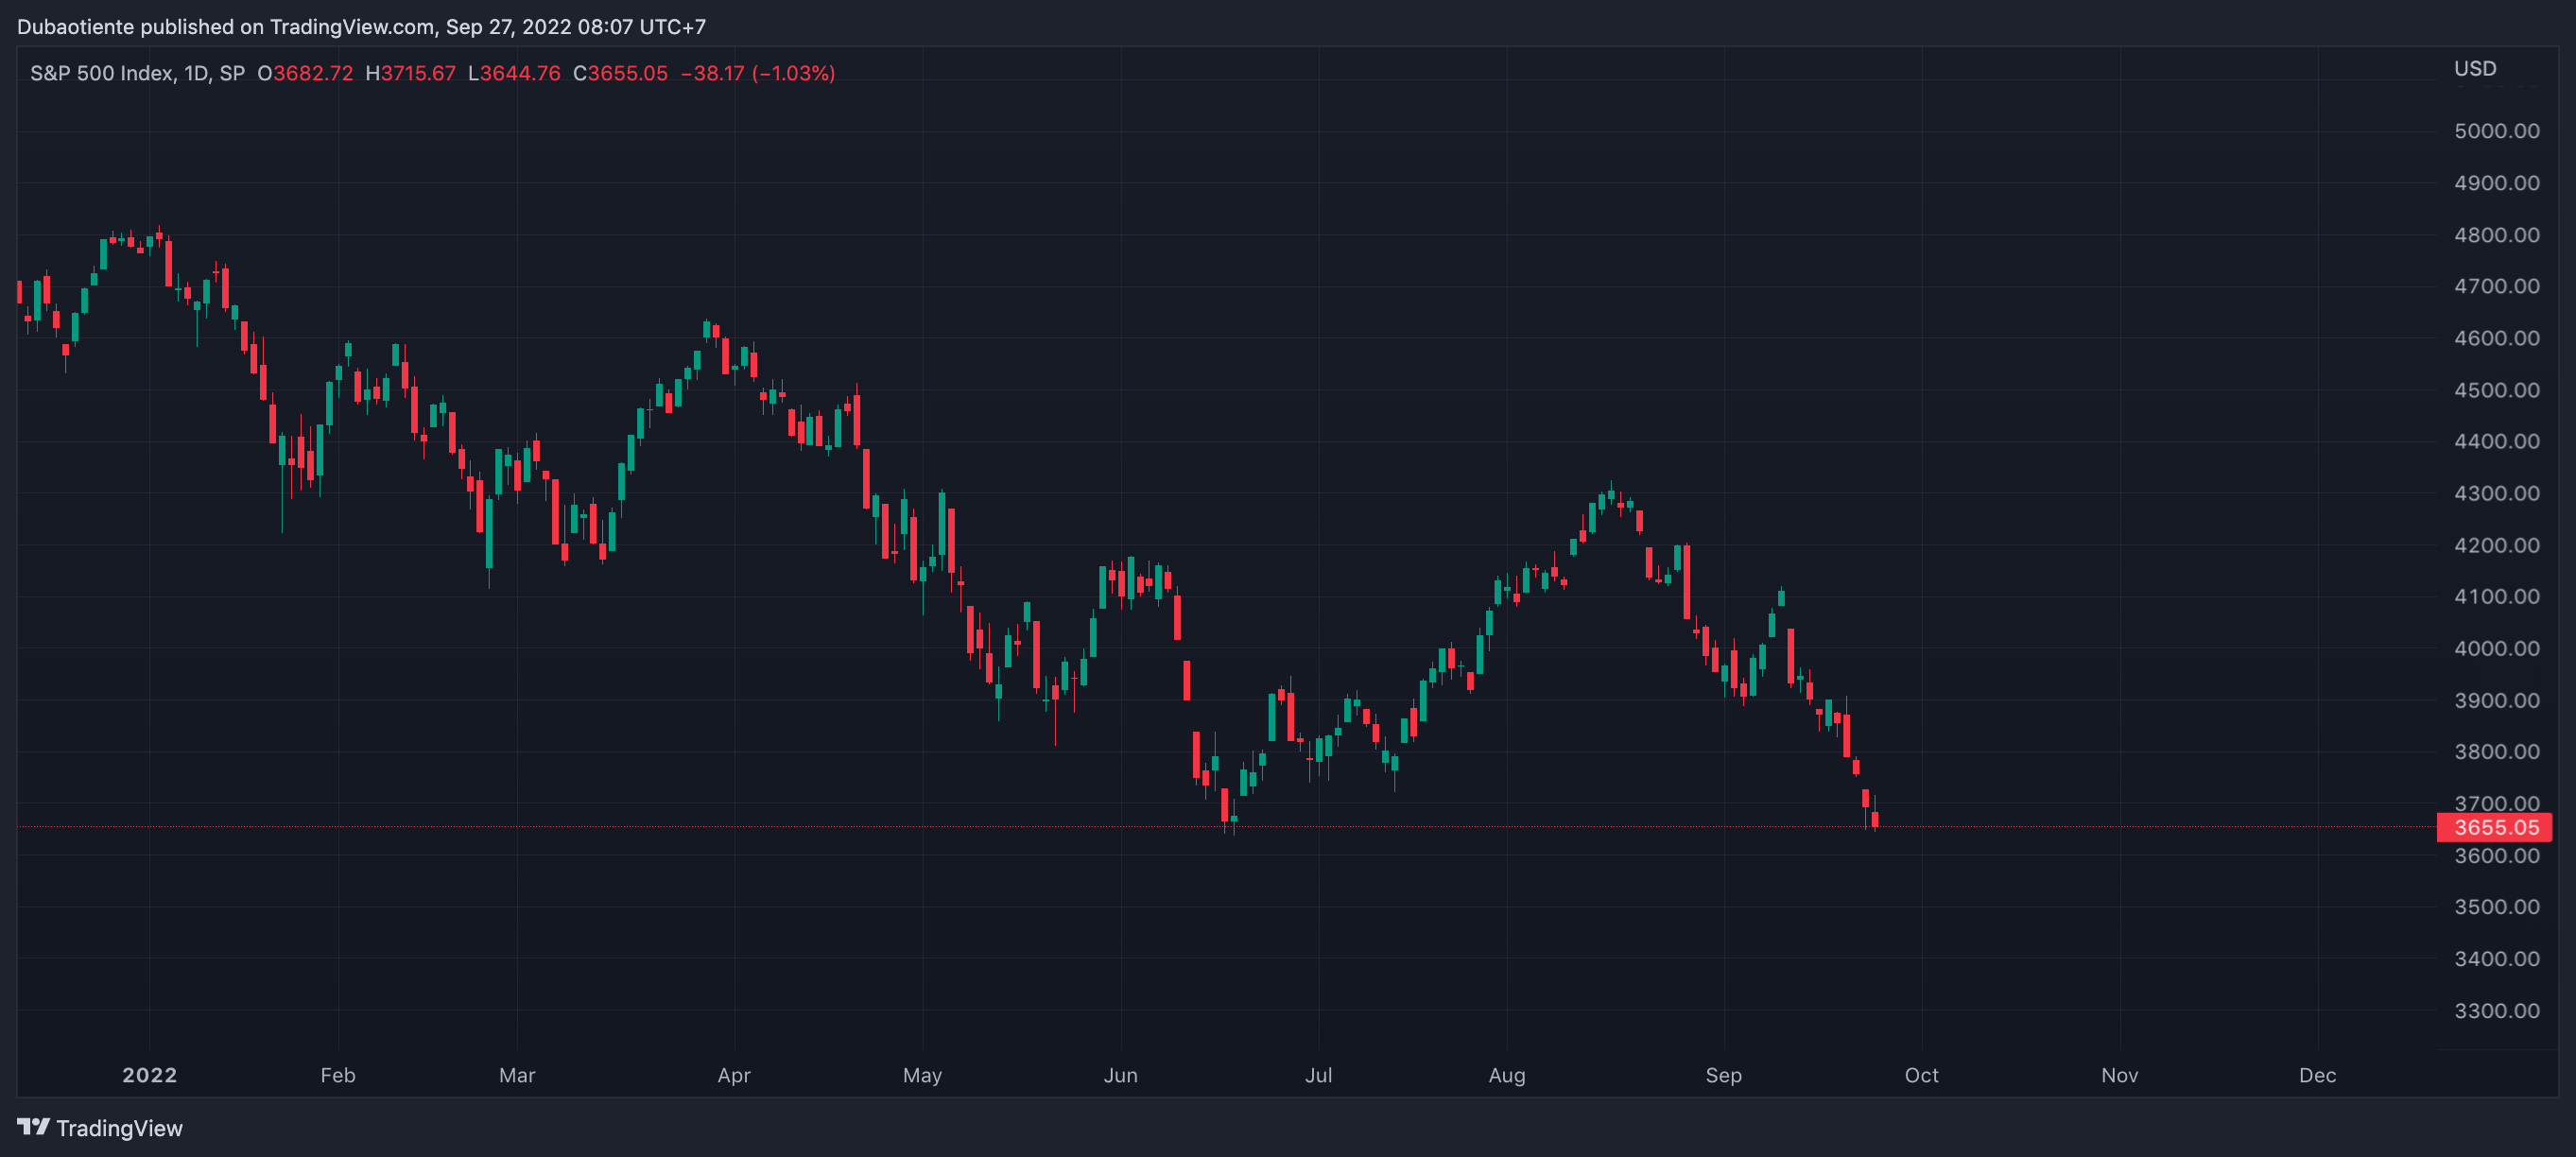Click the 5000.00 price axis label
This screenshot has height=1157, width=2576.
[2496, 131]
